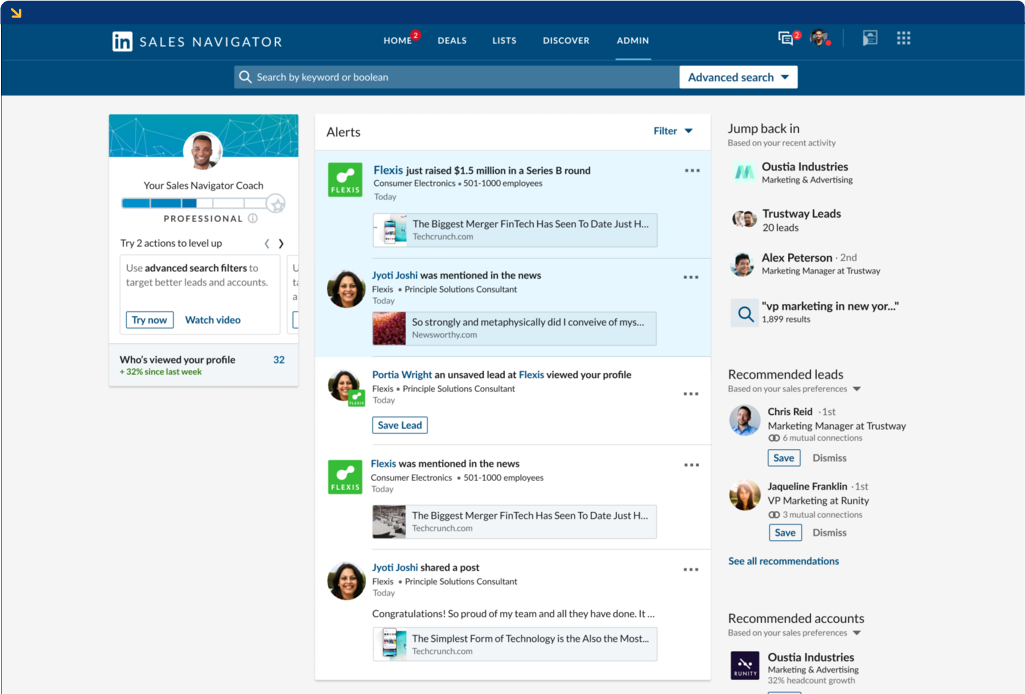Open the Filter dropdown in the Alerts panel

coord(673,130)
